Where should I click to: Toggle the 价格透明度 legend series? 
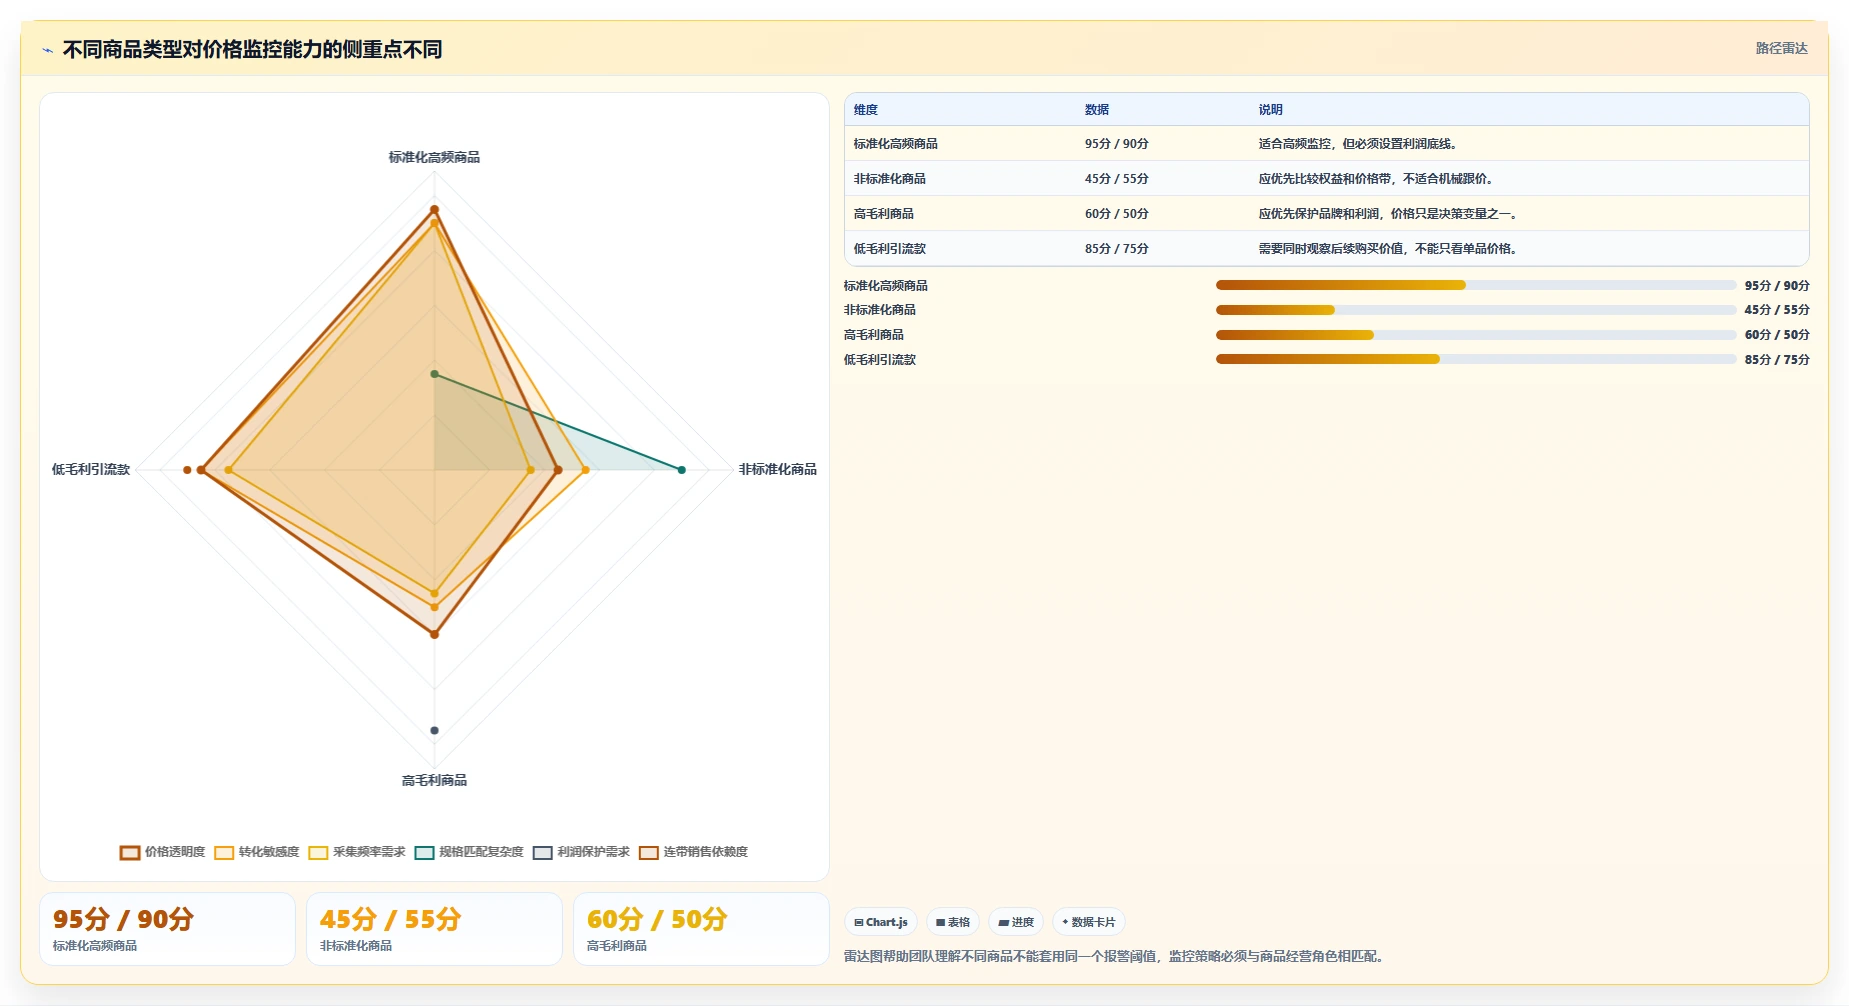tap(162, 852)
